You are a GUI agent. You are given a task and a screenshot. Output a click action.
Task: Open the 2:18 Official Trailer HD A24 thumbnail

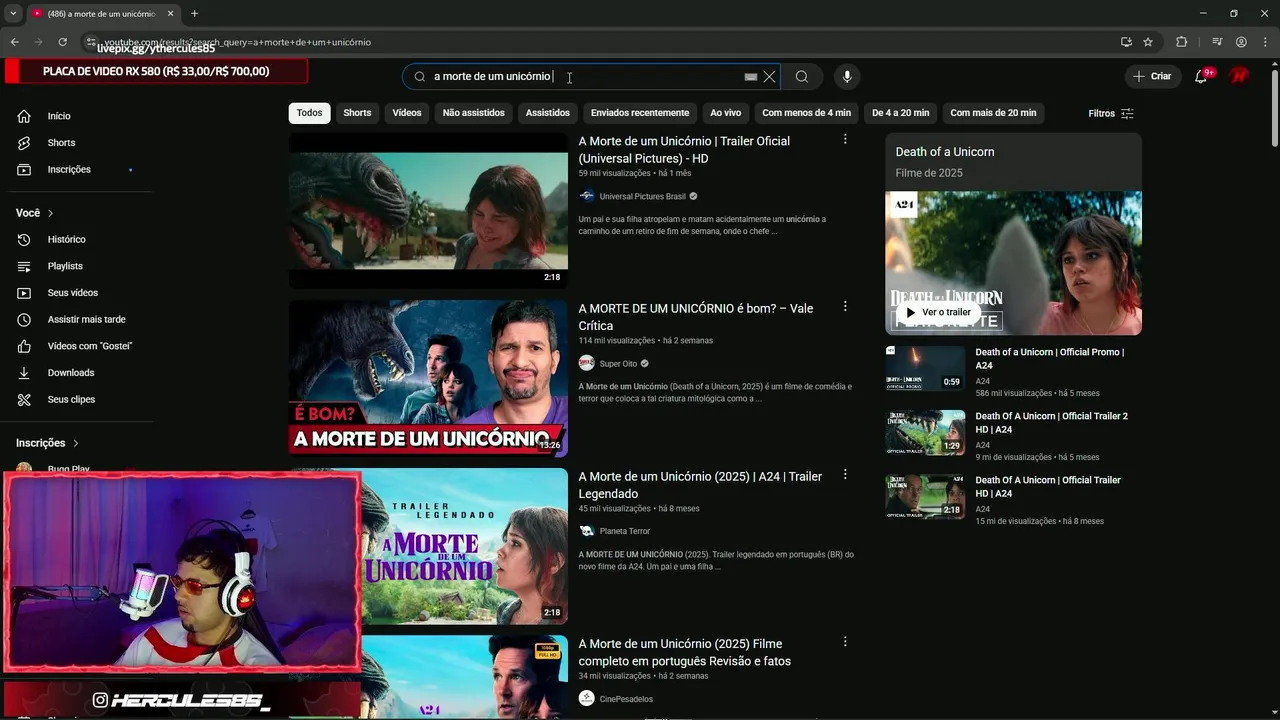(925, 496)
